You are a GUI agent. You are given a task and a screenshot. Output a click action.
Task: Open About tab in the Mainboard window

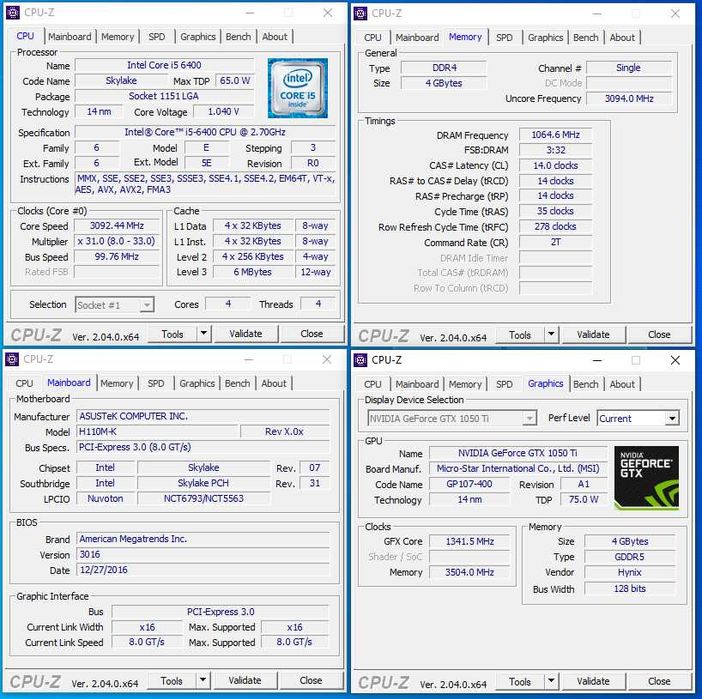pos(274,384)
